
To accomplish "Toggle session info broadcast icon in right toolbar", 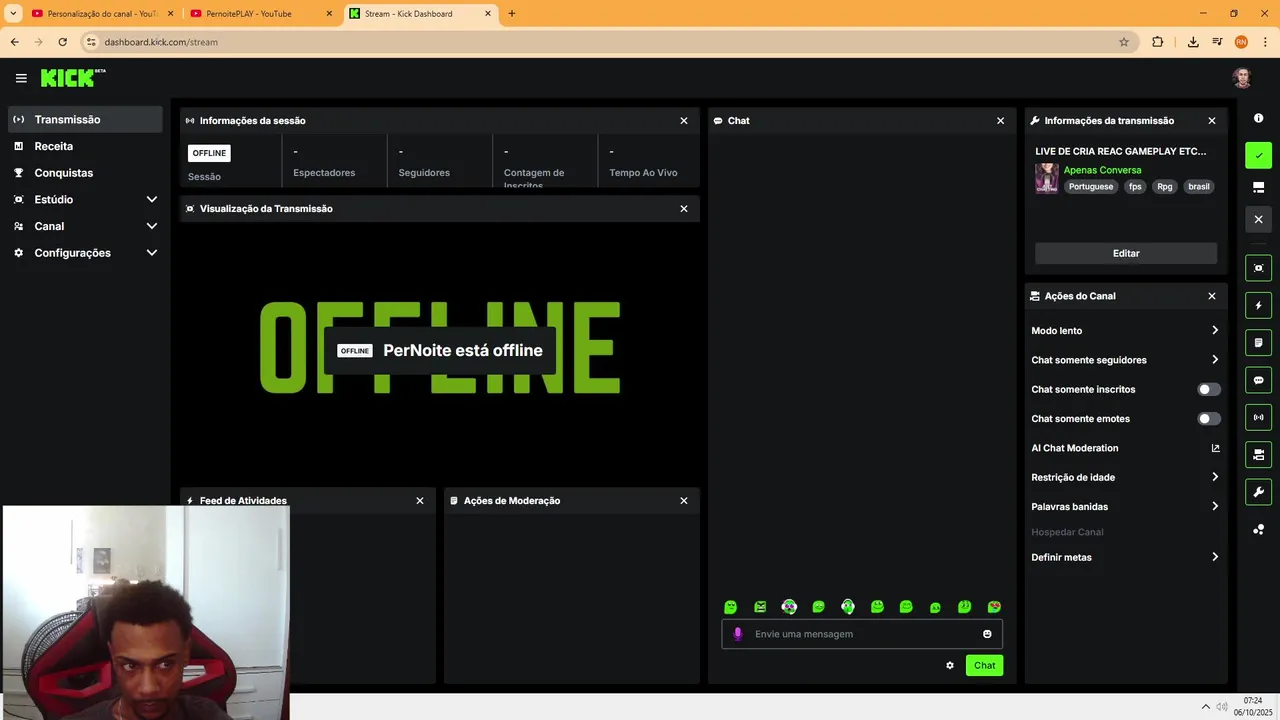I will click(1258, 417).
